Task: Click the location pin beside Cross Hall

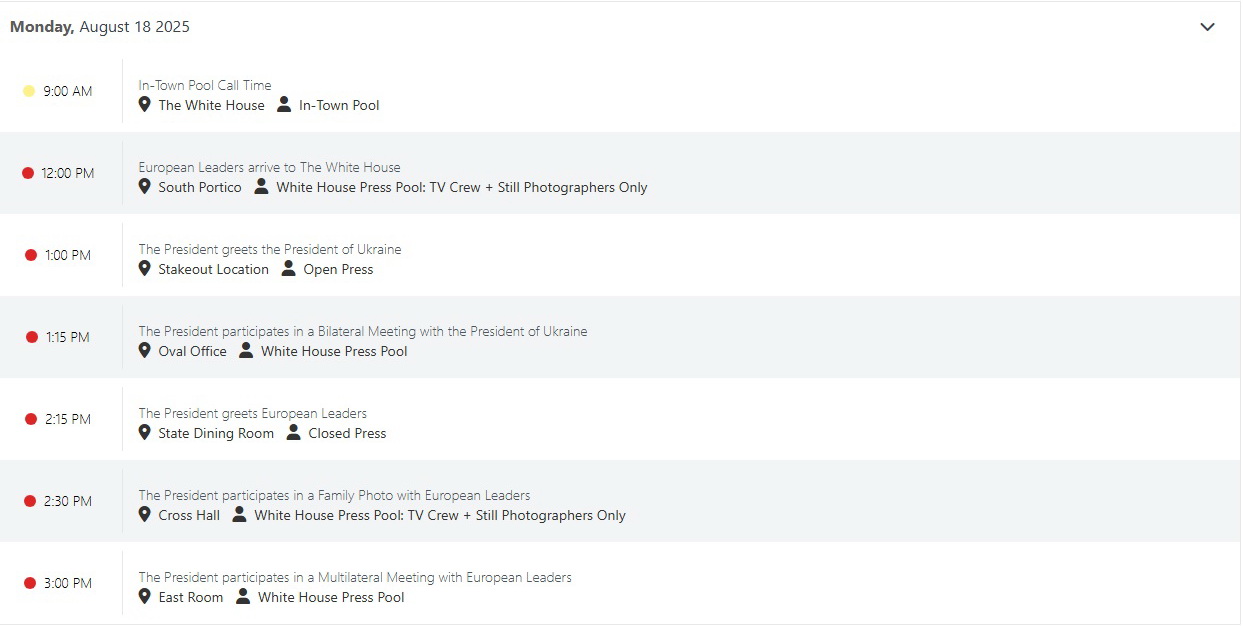Action: 145,515
